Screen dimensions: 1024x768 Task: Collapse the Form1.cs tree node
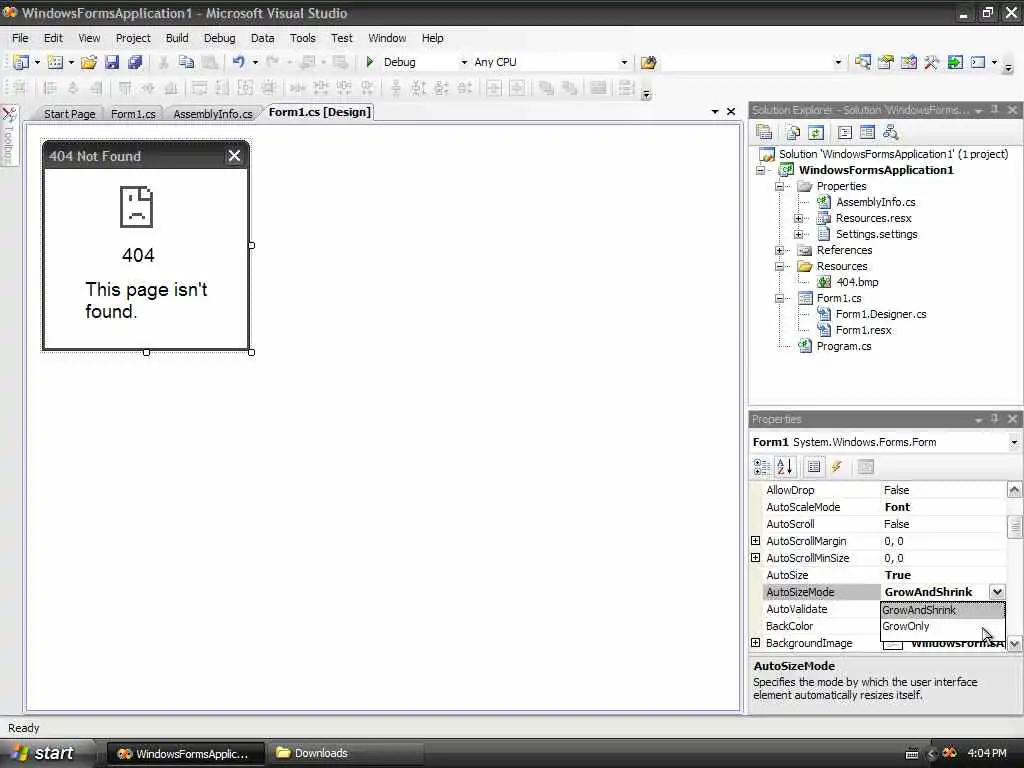[779, 298]
